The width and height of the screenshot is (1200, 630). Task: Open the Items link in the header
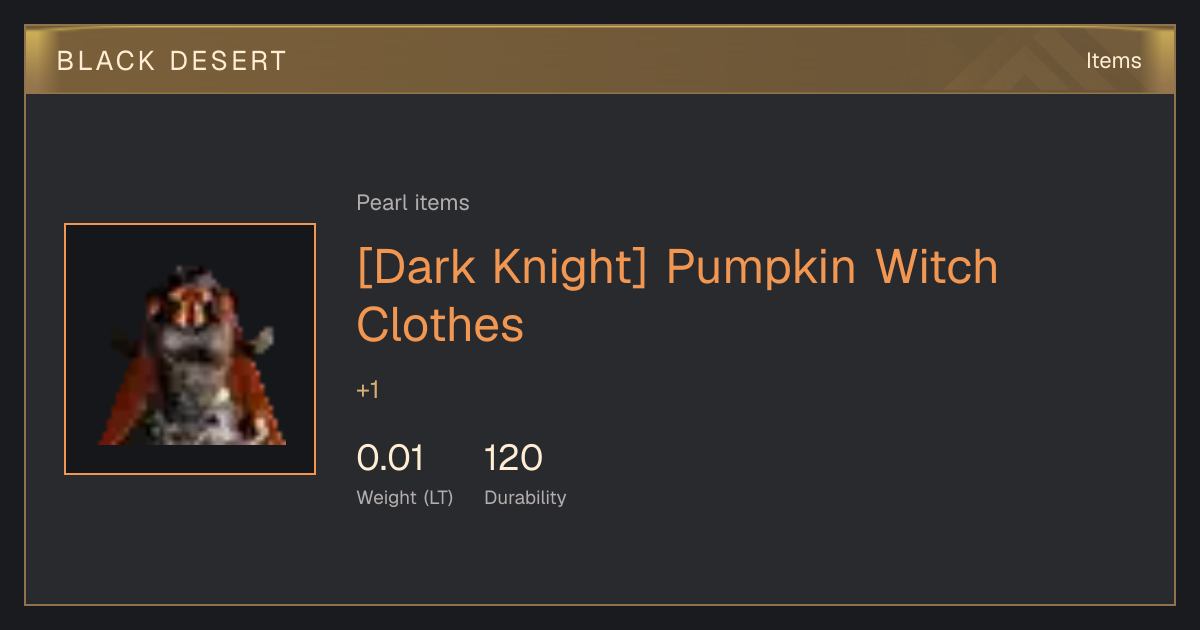tap(1113, 61)
